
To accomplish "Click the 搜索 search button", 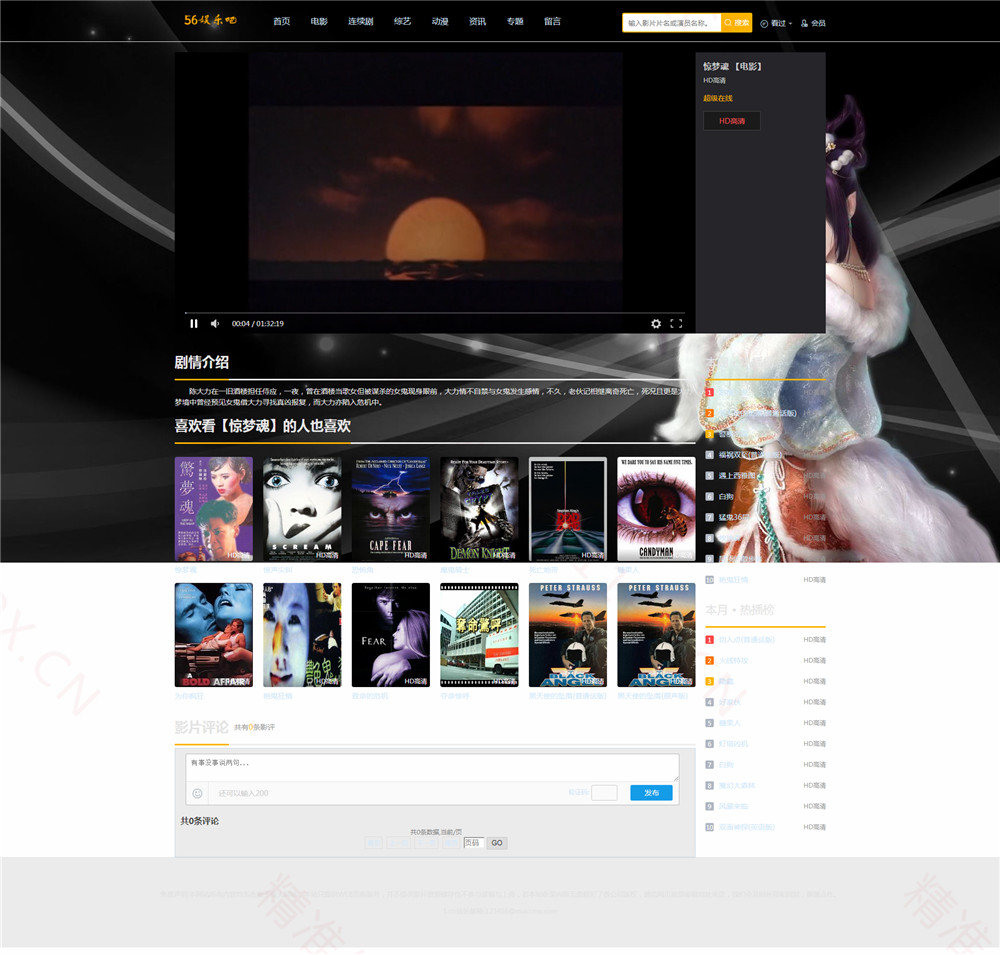I will point(737,22).
